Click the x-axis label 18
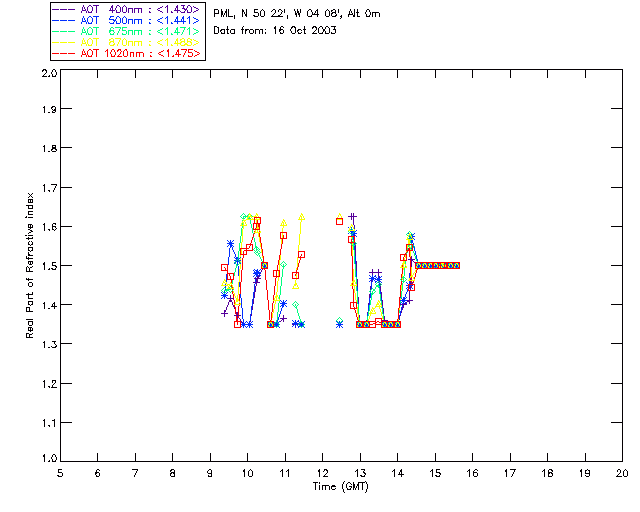640x512 pixels. 547,473
